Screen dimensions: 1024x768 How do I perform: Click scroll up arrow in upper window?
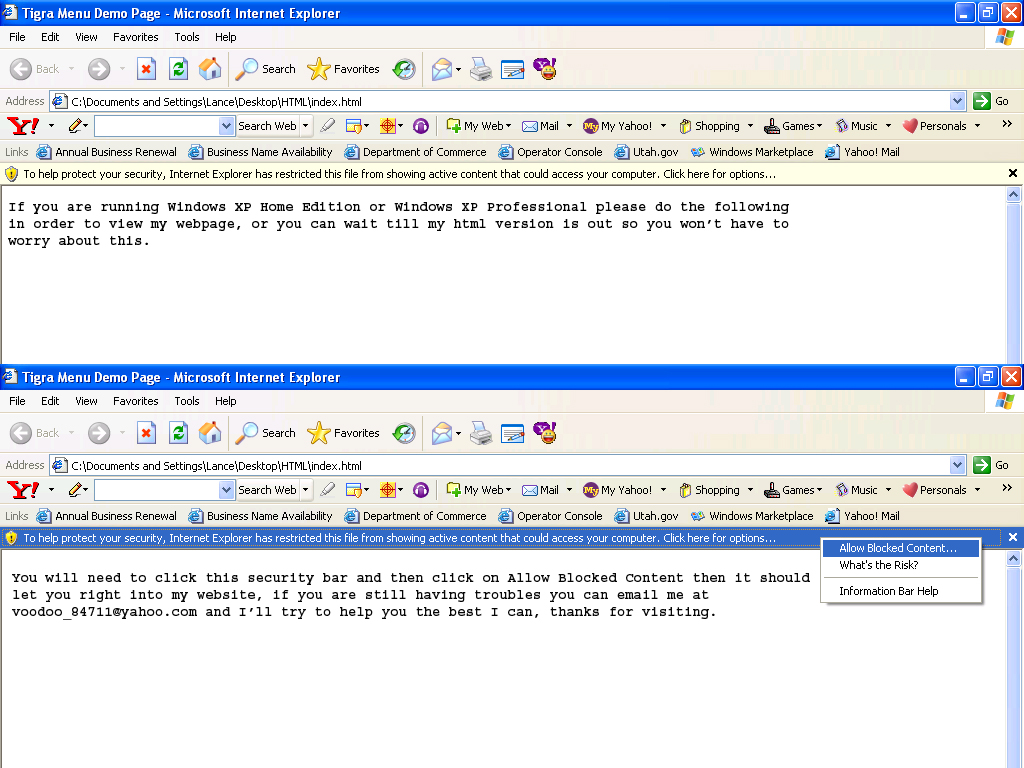[1013, 194]
